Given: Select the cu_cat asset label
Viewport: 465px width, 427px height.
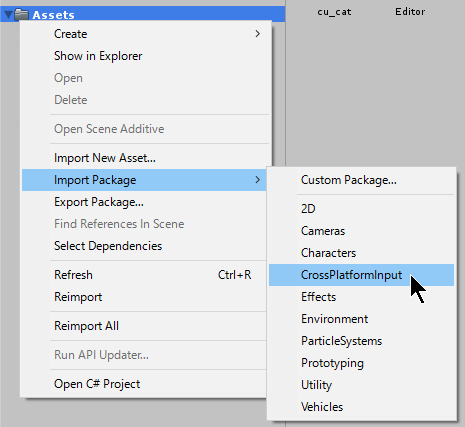Looking at the screenshot, I should pyautogui.click(x=334, y=12).
